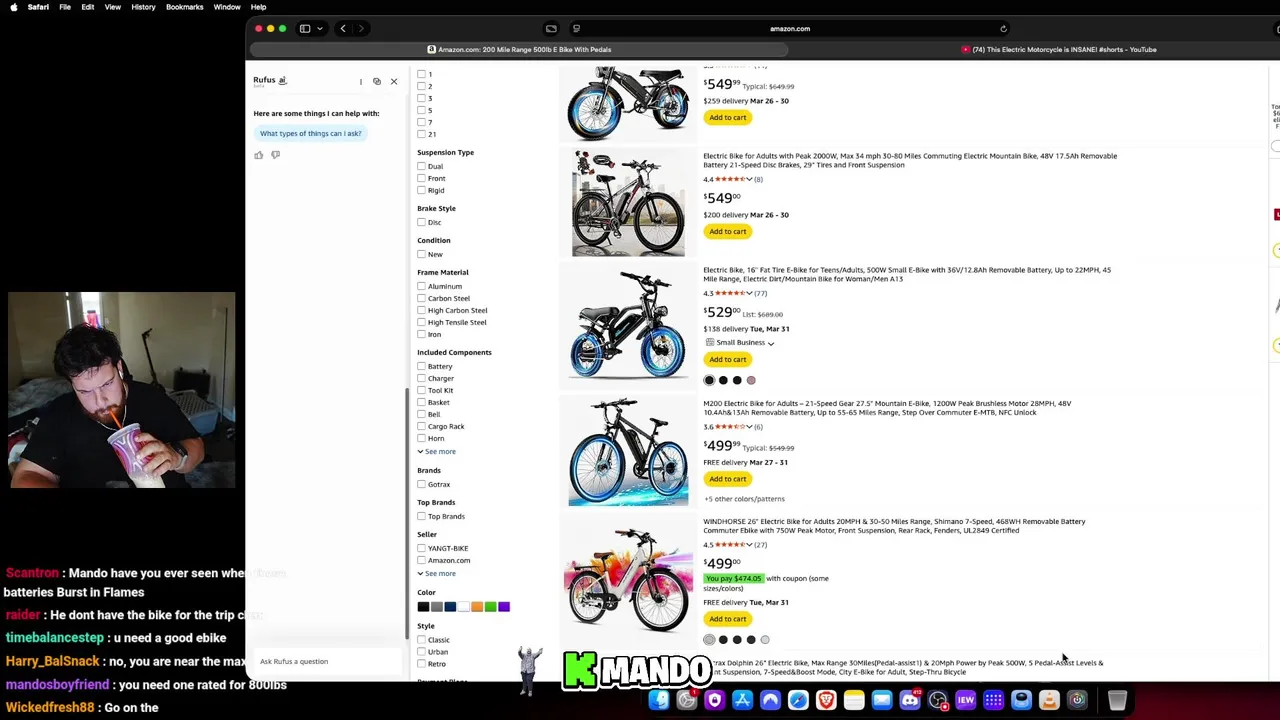The image size is (1280, 720).
Task: Check the Amazon.com seller filter
Action: point(421,560)
